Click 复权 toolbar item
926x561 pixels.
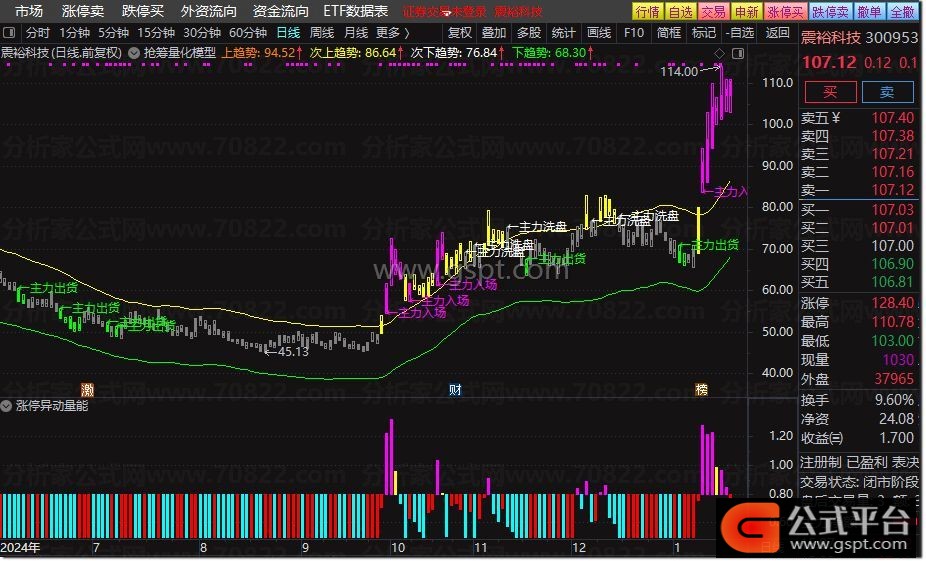[460, 33]
